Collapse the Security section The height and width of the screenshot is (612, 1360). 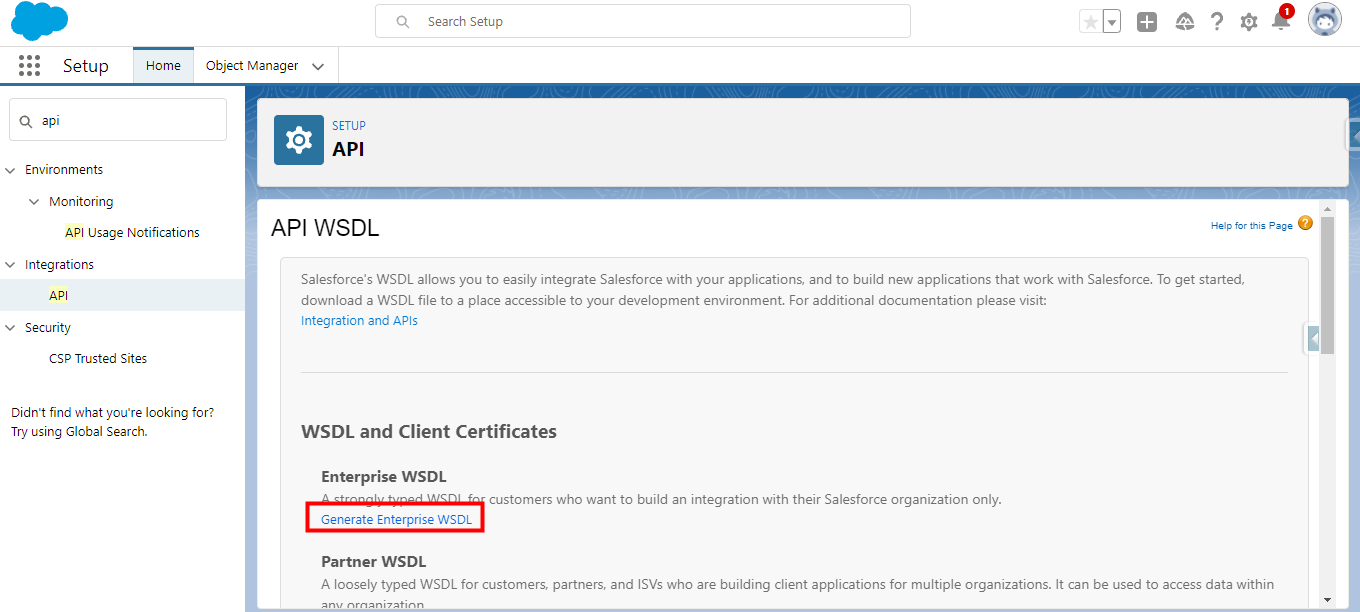click(10, 328)
